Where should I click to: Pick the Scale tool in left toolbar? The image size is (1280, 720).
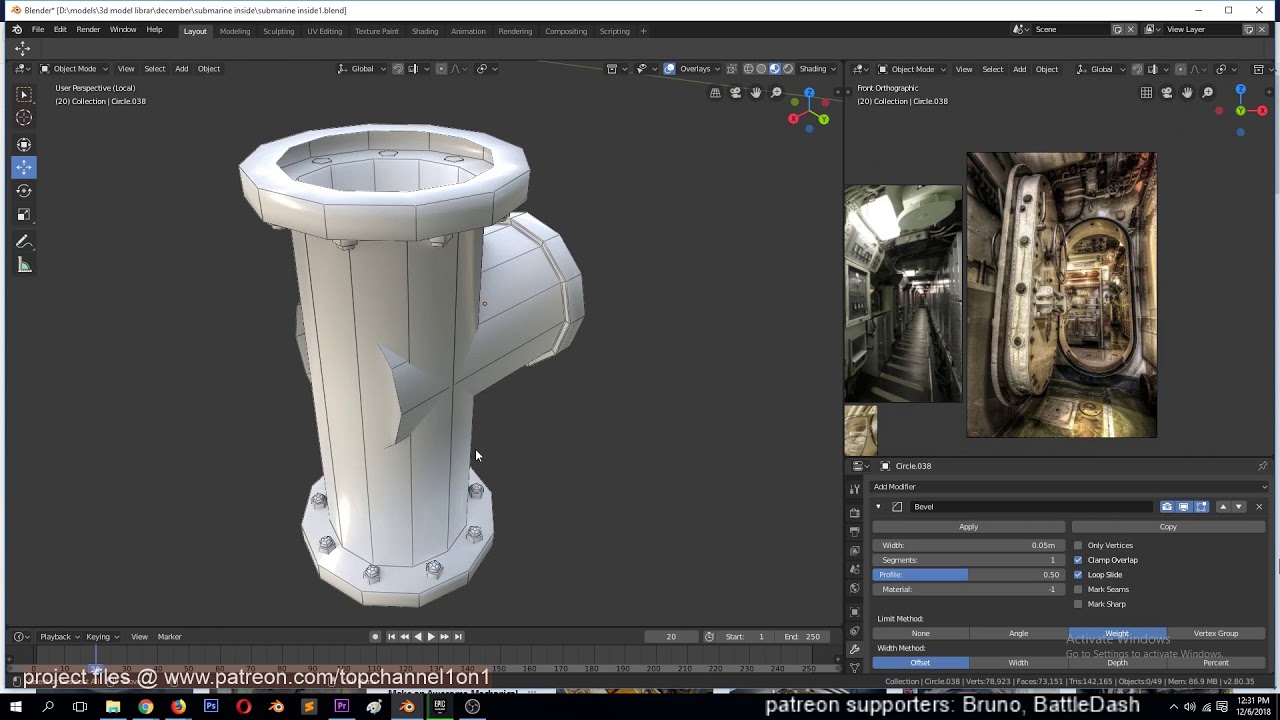[24, 215]
